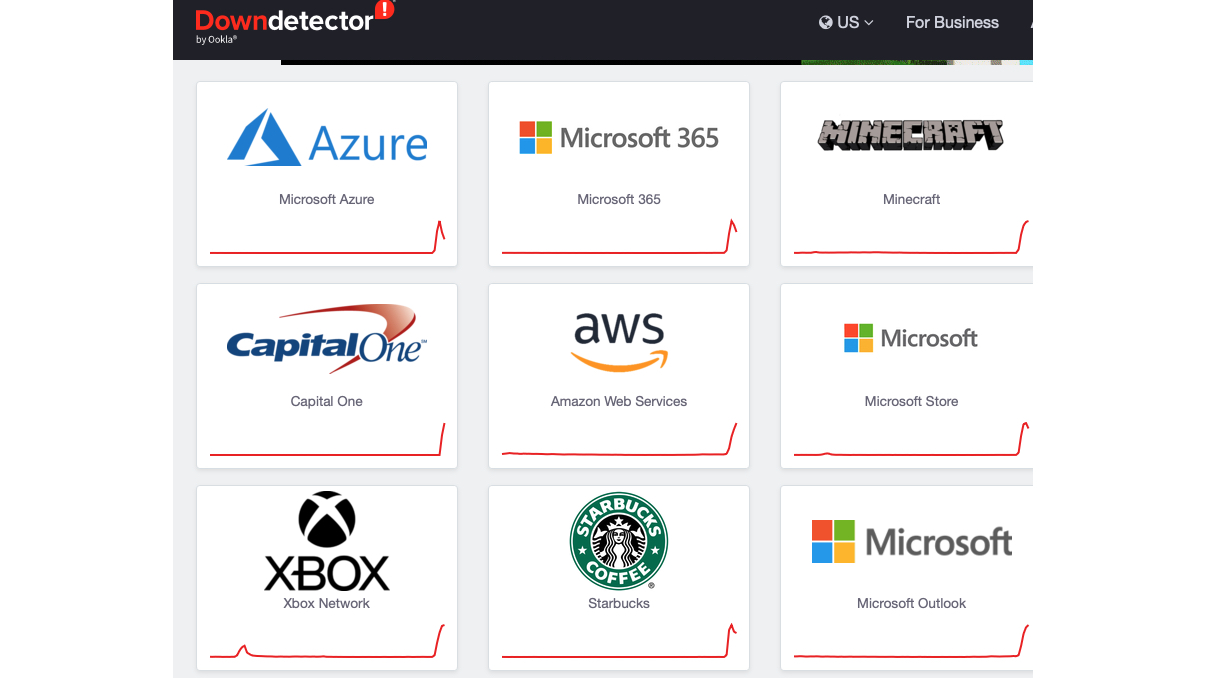Open the Microsoft Outlook text label
1206x678 pixels.
tap(911, 603)
